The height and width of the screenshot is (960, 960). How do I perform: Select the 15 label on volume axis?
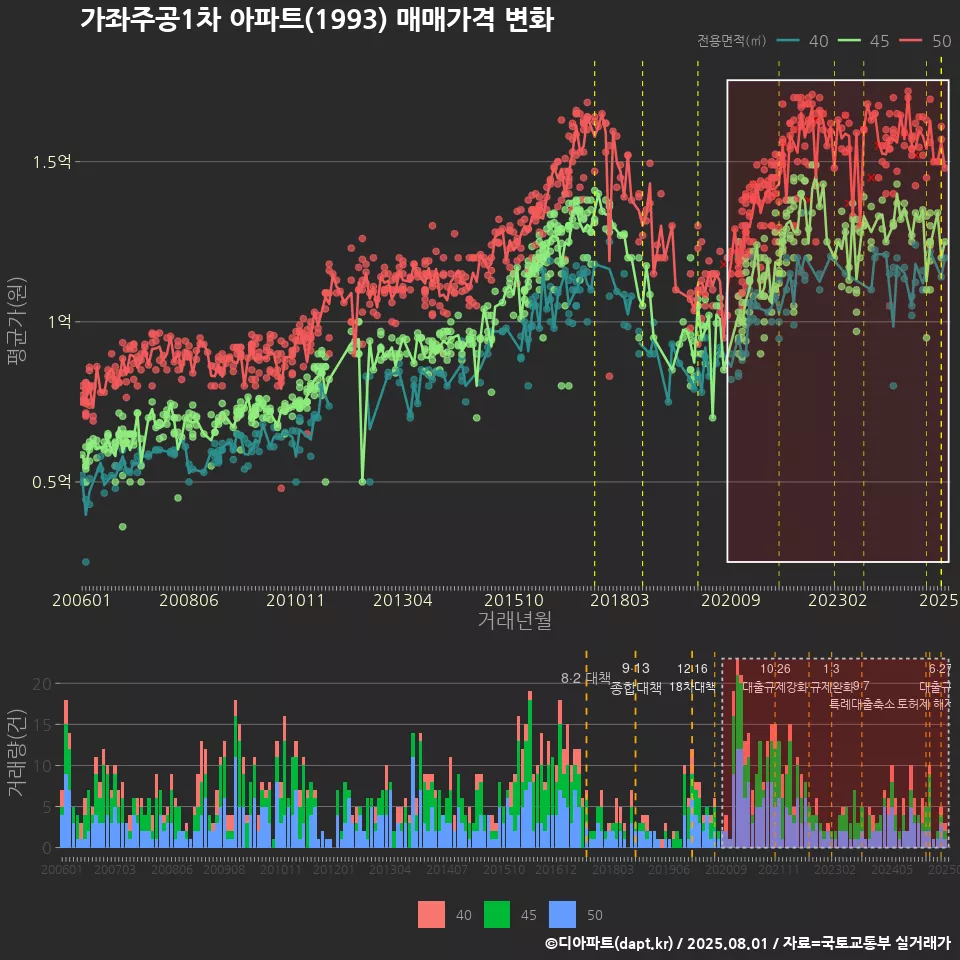point(42,725)
